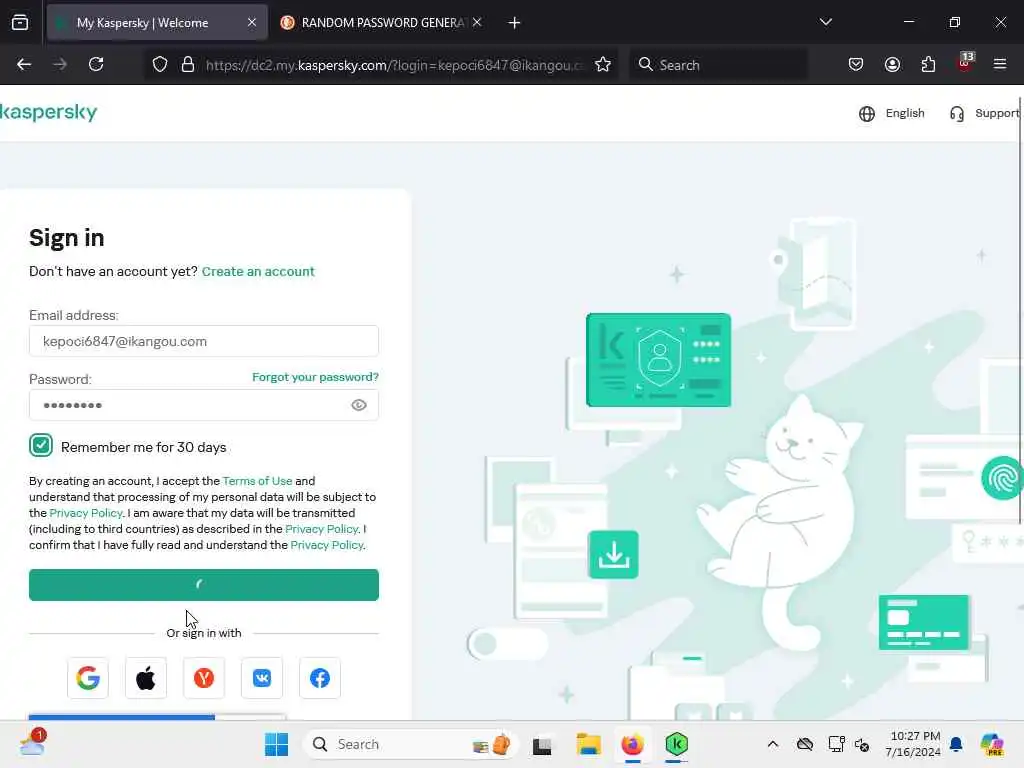Sign in with Facebook
Screen dimensions: 1024x768
[320, 678]
